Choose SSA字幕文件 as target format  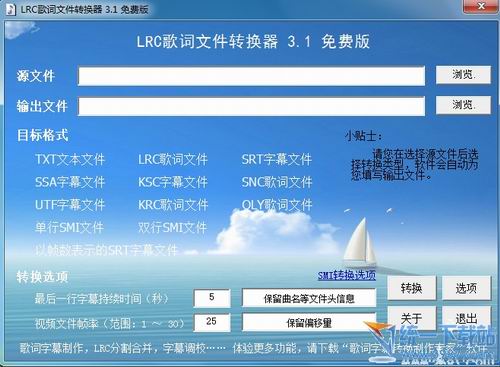(70, 182)
